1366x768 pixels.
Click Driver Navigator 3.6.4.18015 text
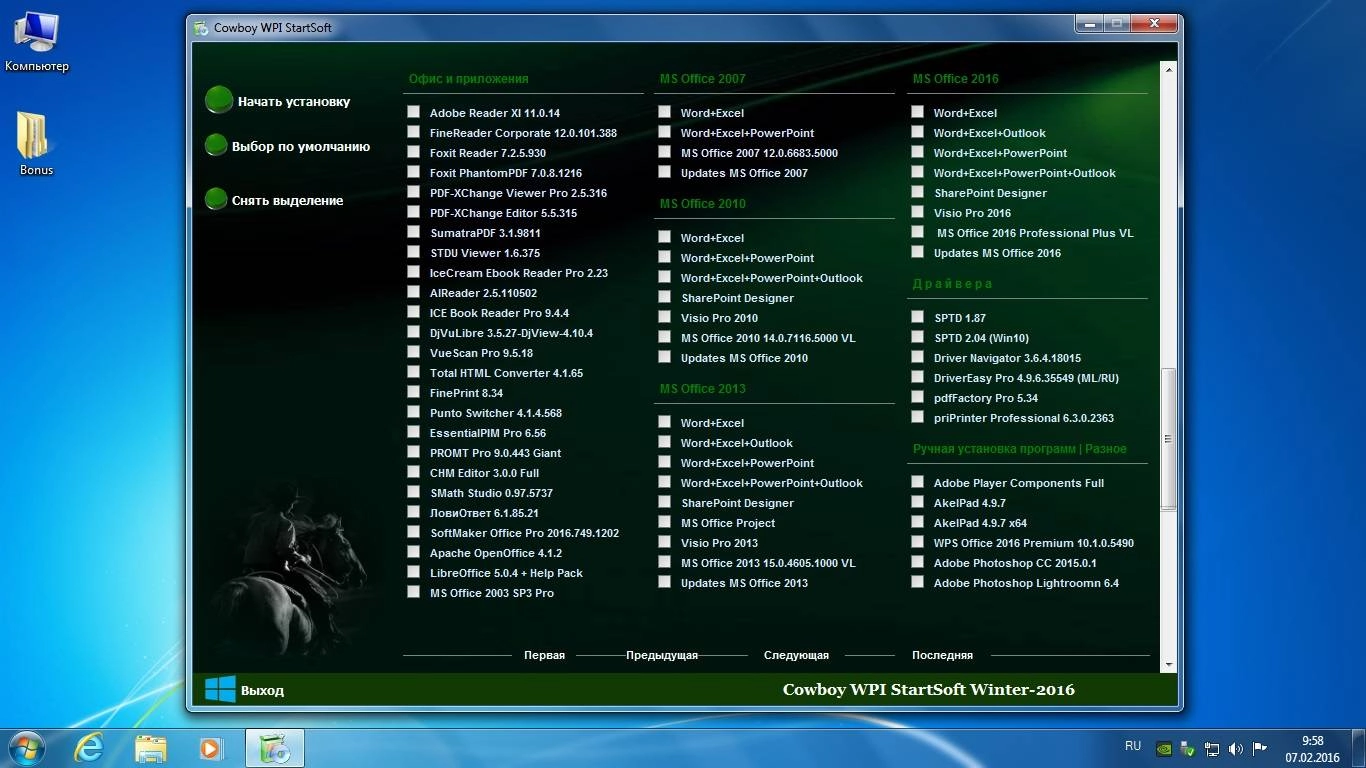click(x=1007, y=358)
